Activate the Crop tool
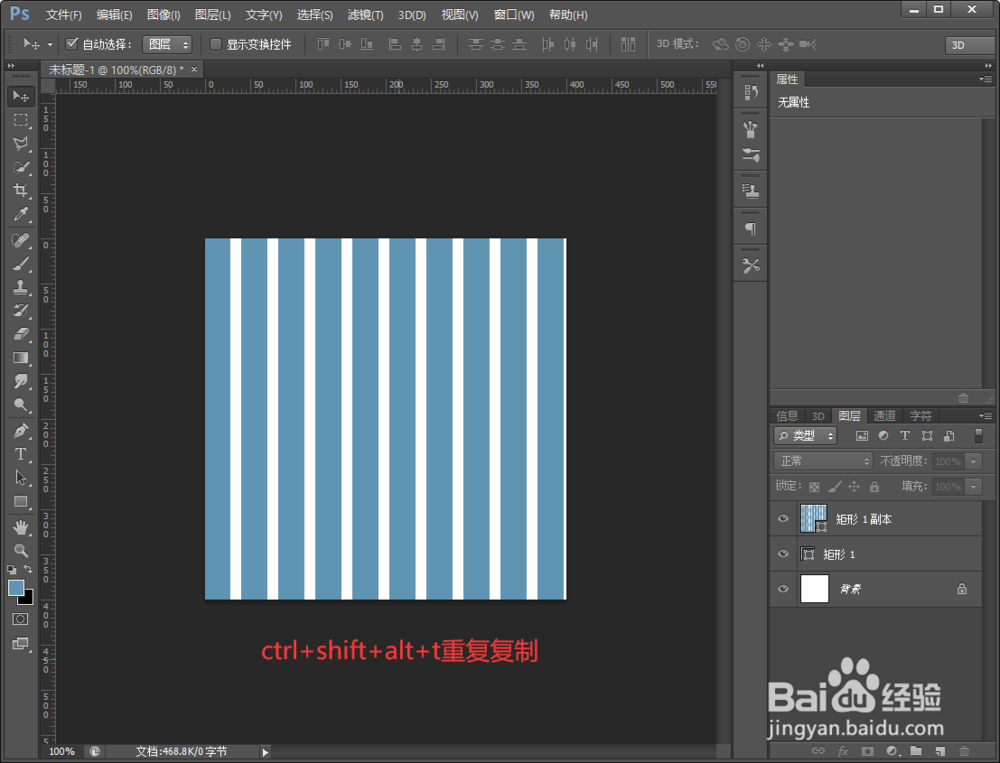 pyautogui.click(x=20, y=190)
